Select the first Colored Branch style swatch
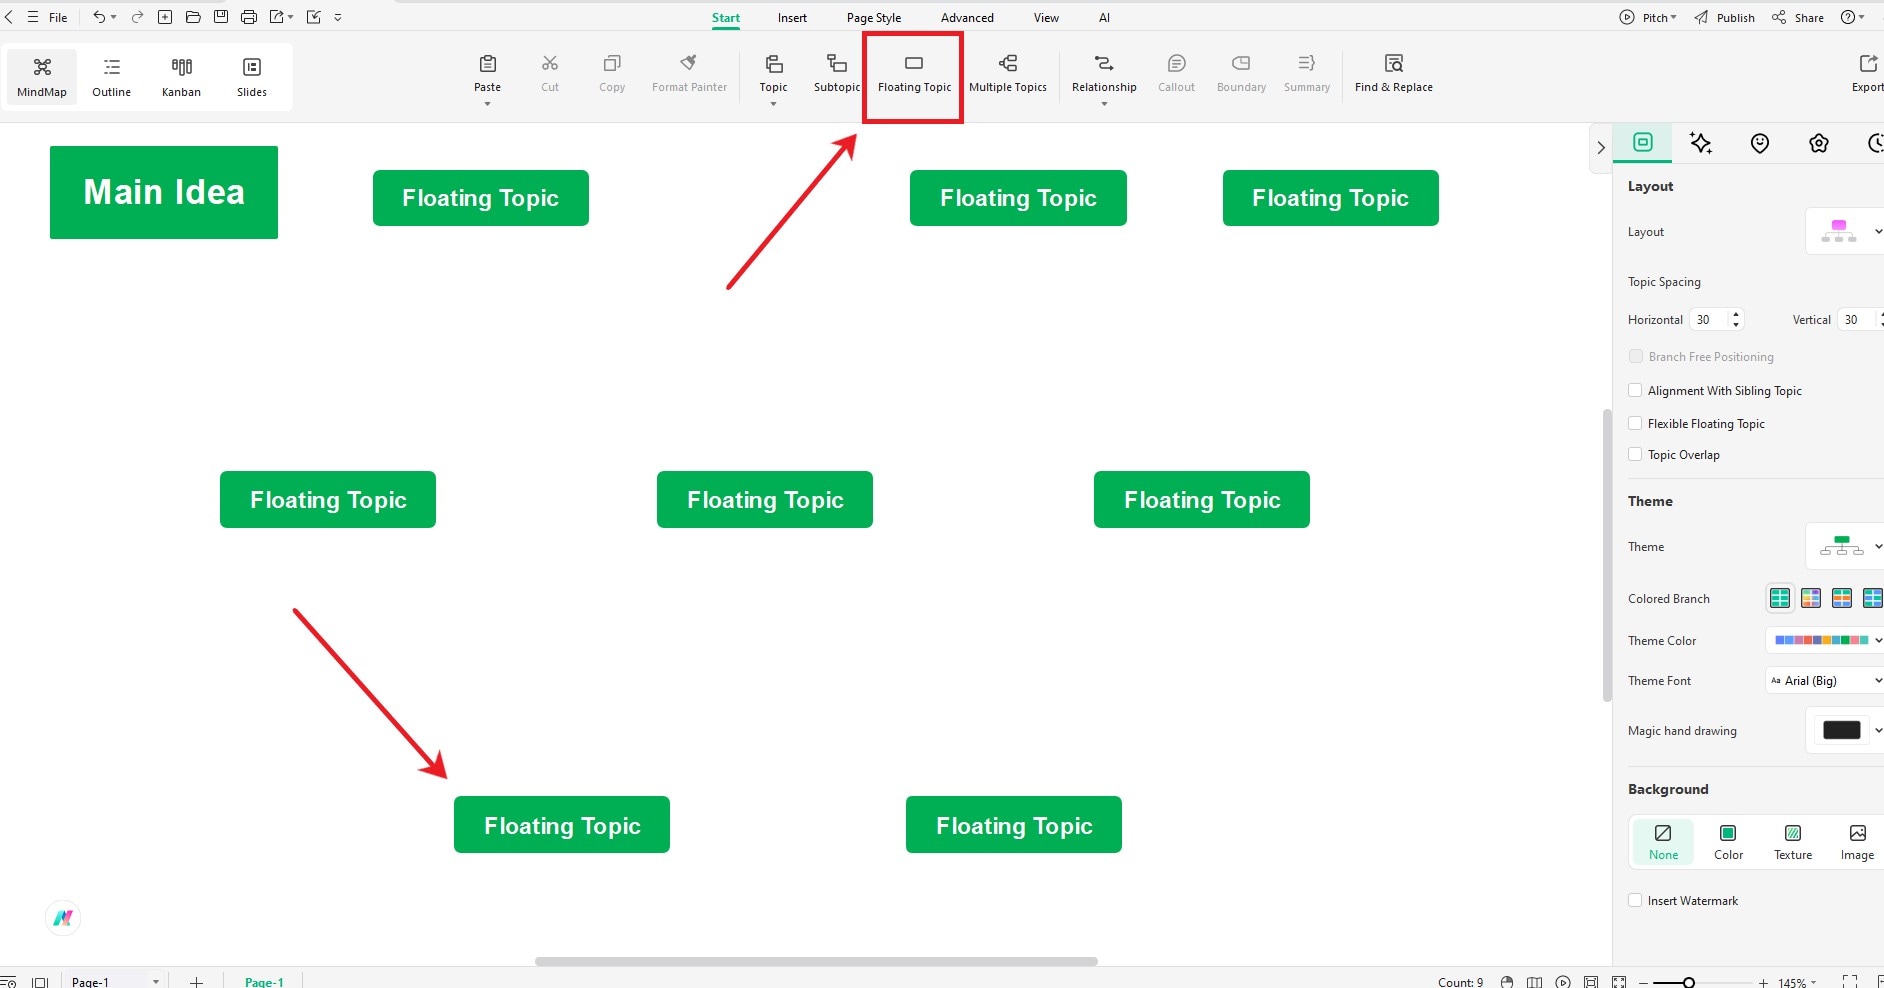This screenshot has height=988, width=1884. click(x=1780, y=598)
